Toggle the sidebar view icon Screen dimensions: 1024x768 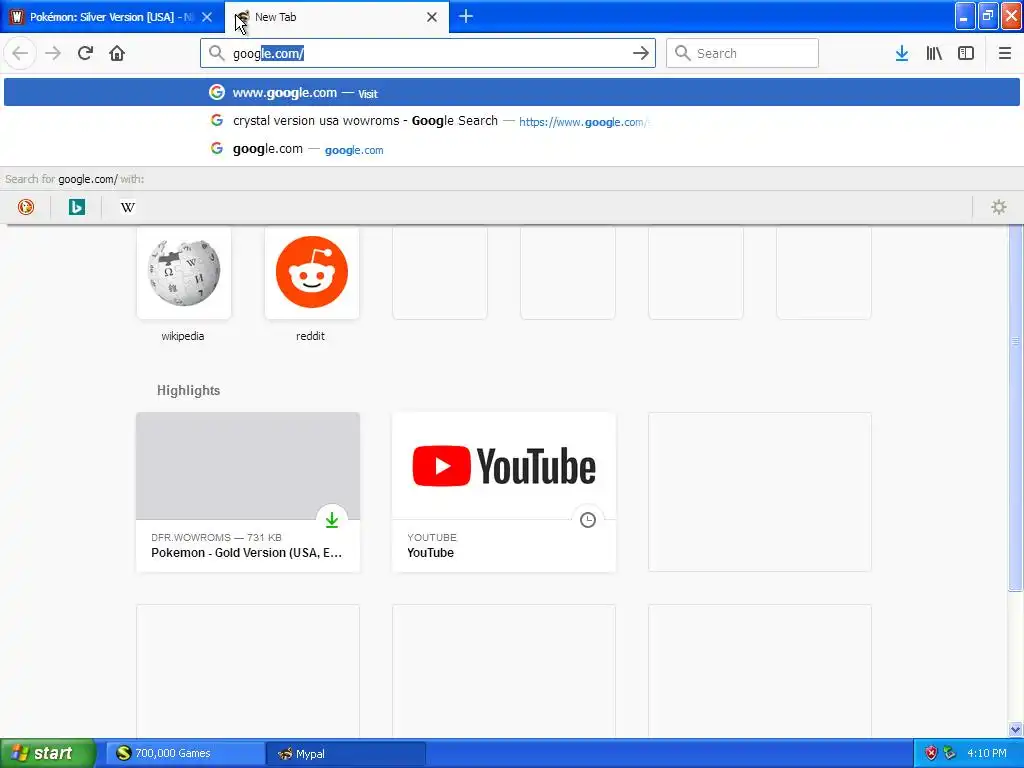click(966, 53)
